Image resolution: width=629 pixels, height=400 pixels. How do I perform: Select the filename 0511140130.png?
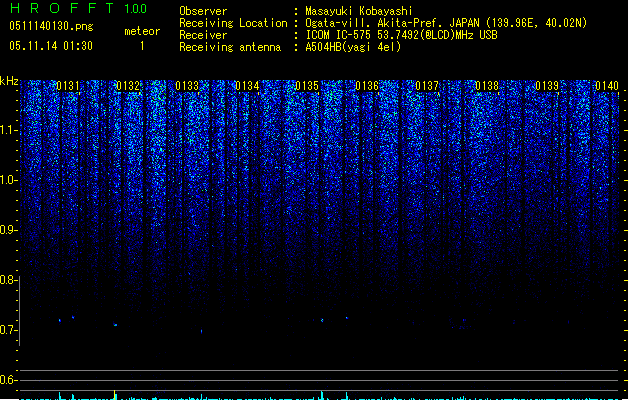point(51,26)
